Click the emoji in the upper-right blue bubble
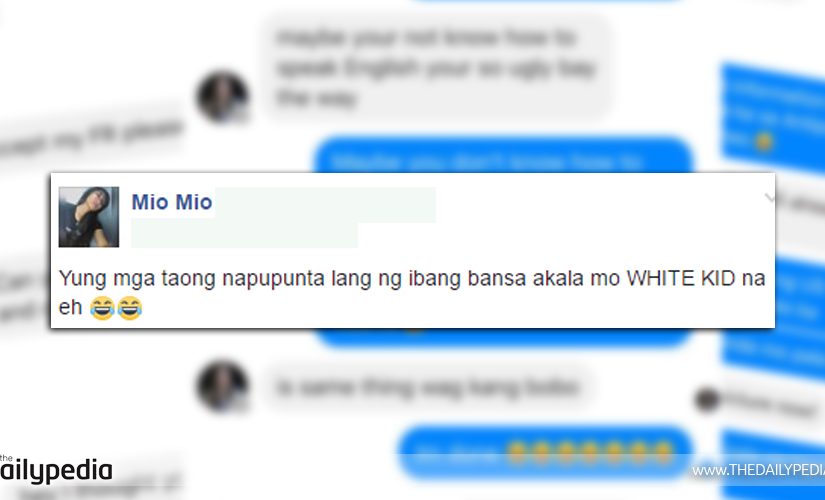 point(763,142)
